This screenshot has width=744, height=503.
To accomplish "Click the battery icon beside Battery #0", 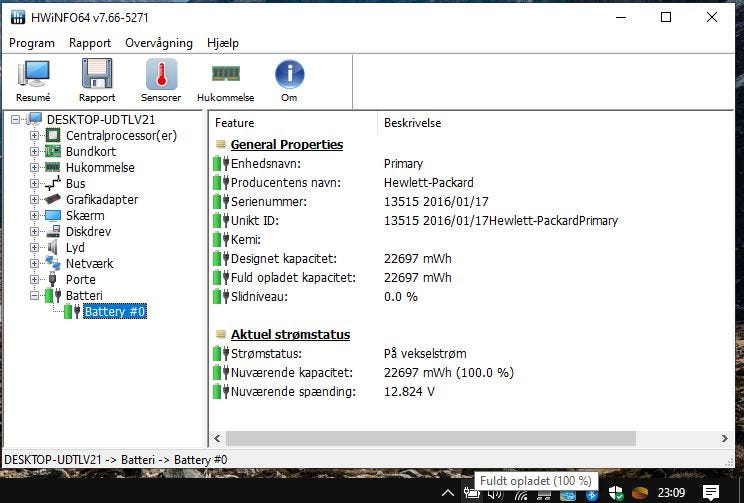I will [72, 311].
